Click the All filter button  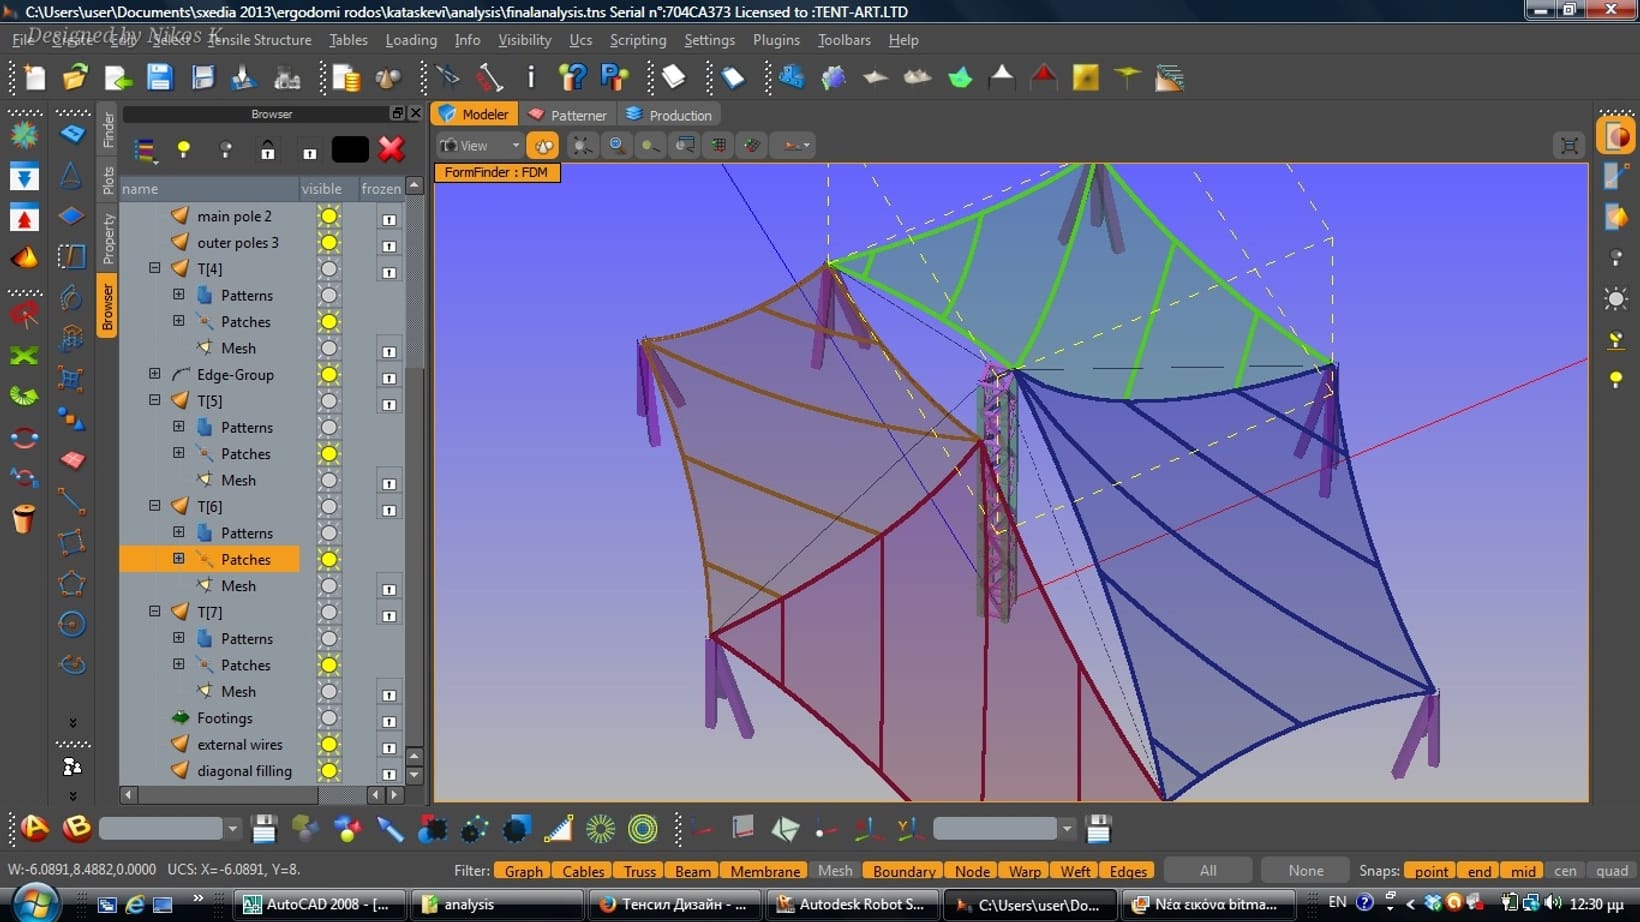(x=1208, y=871)
